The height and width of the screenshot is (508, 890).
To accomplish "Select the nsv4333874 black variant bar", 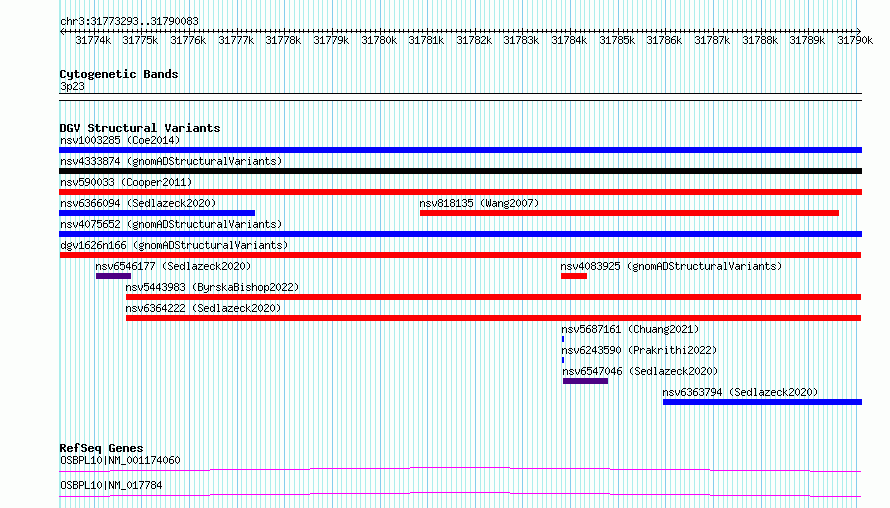I will coord(460,171).
